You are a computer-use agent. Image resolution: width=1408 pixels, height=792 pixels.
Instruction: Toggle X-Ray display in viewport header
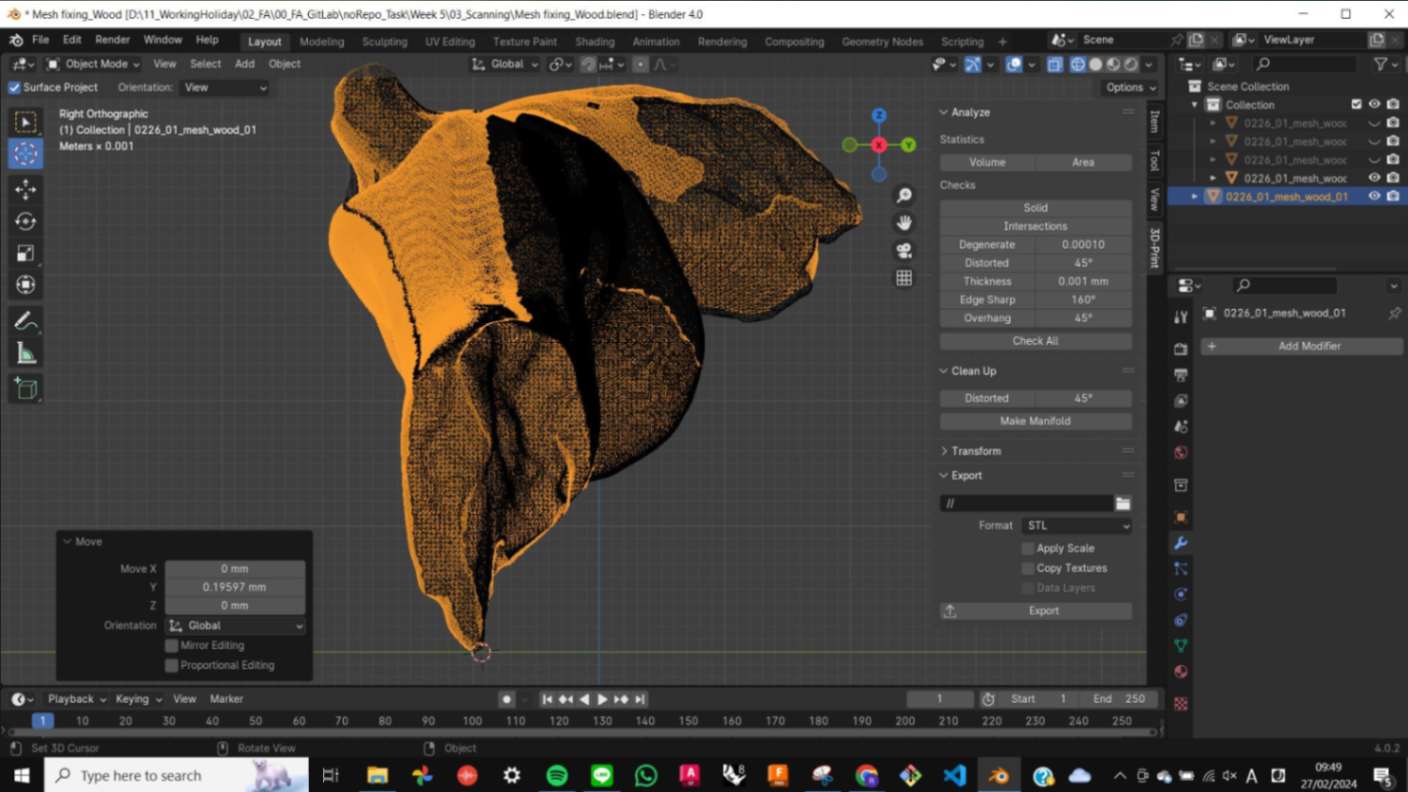pos(1055,64)
